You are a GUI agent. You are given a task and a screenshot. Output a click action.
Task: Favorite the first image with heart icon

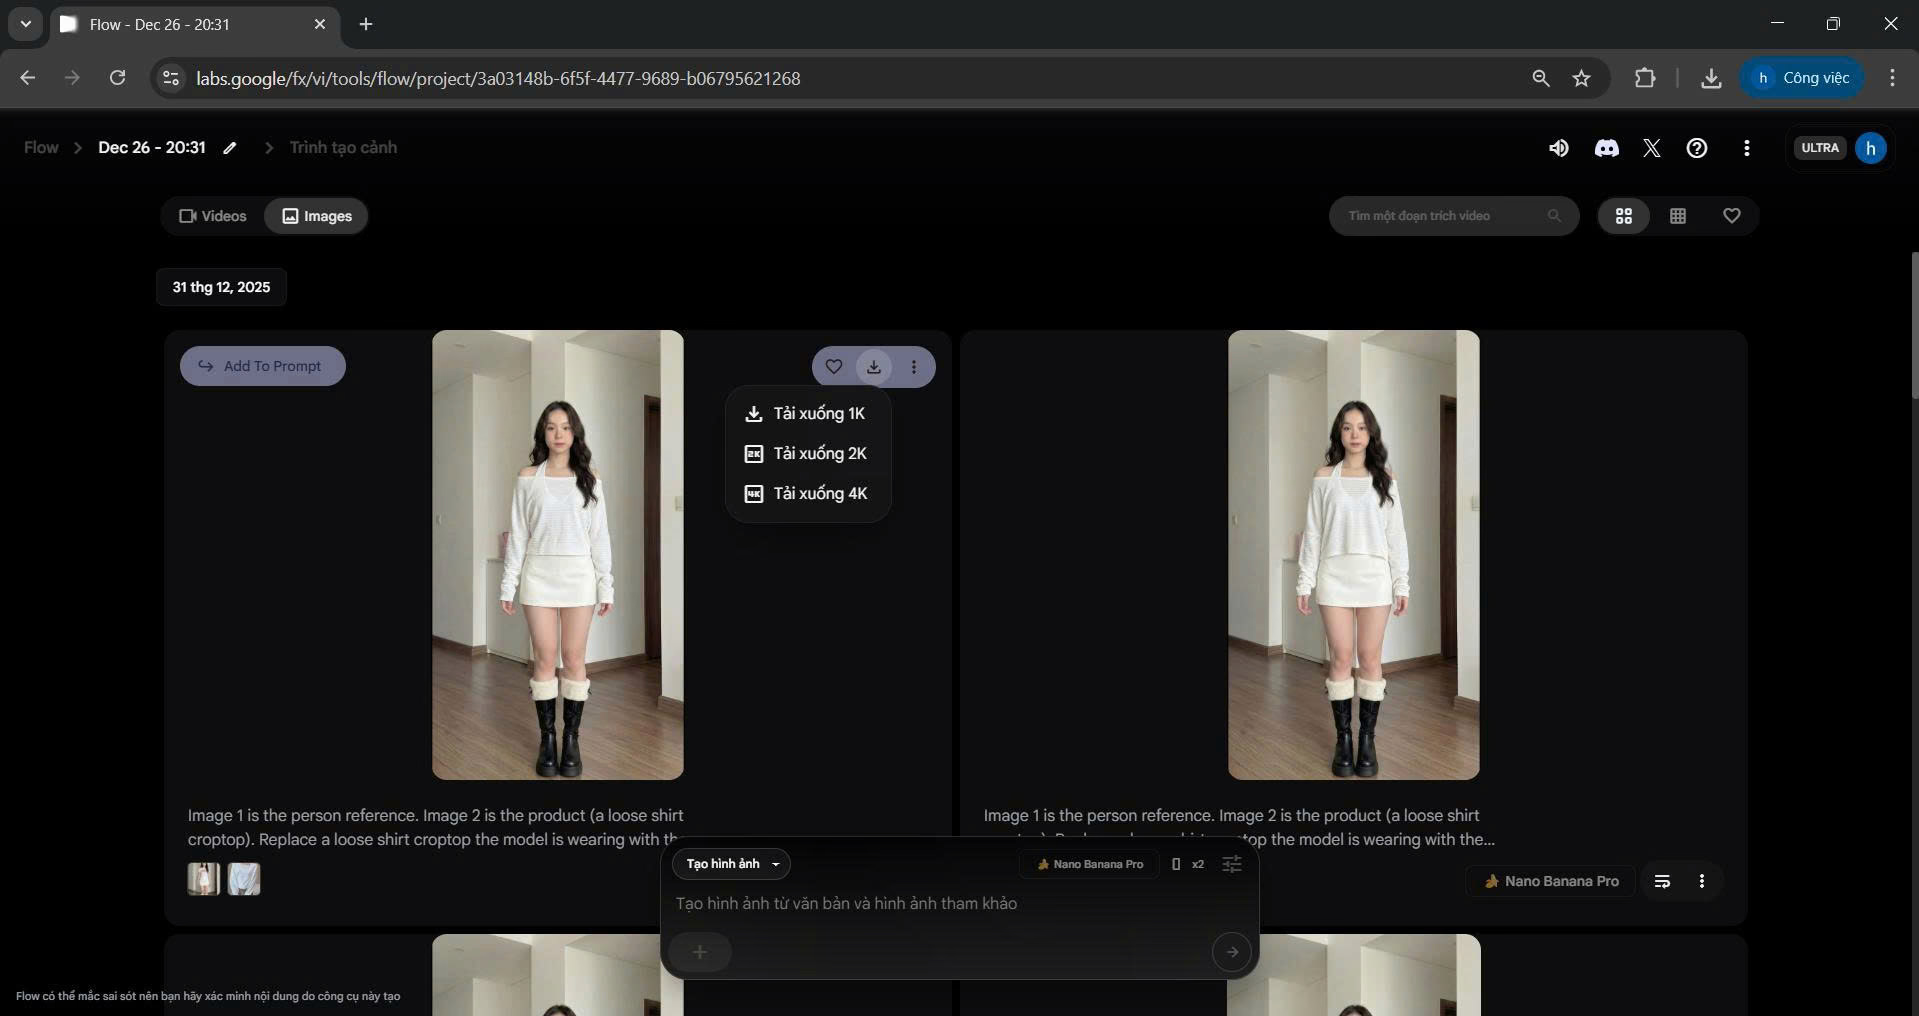click(833, 367)
